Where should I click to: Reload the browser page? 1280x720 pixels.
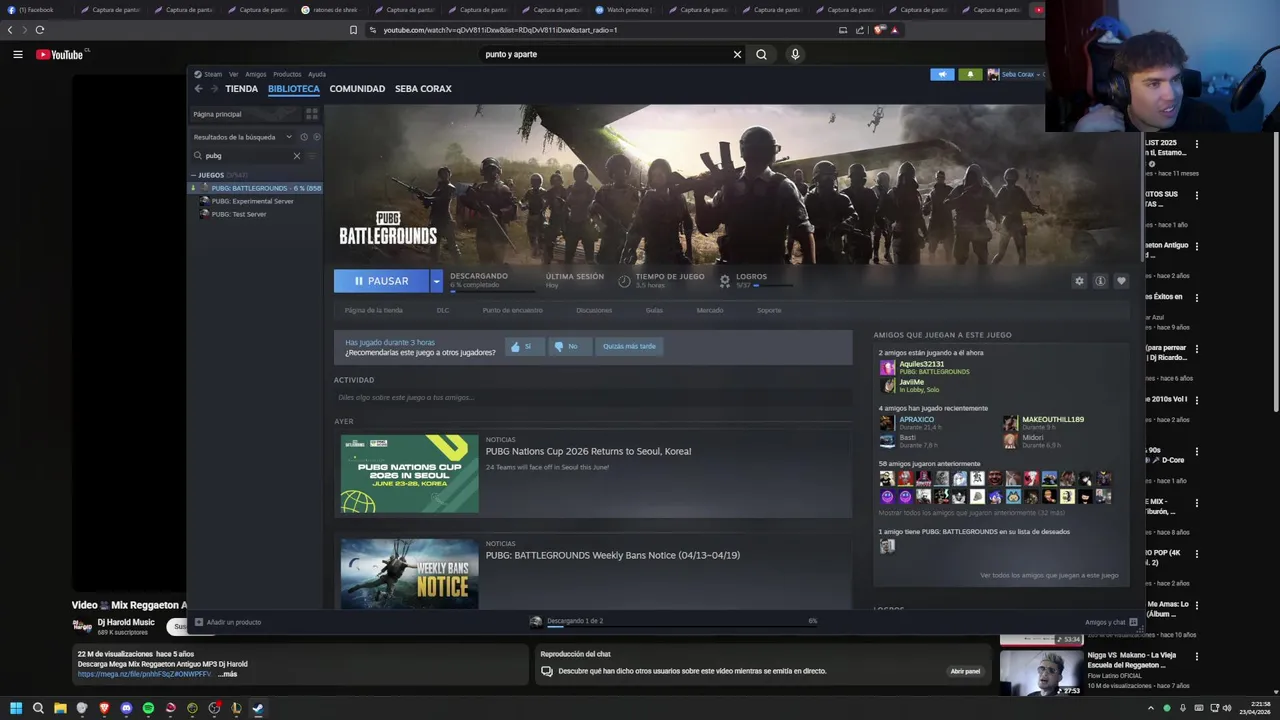[x=39, y=30]
